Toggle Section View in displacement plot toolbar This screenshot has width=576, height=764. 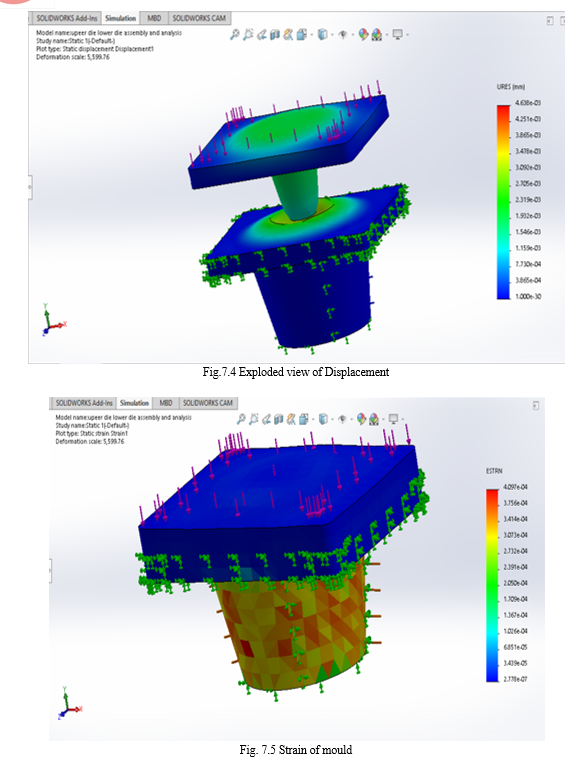(275, 35)
